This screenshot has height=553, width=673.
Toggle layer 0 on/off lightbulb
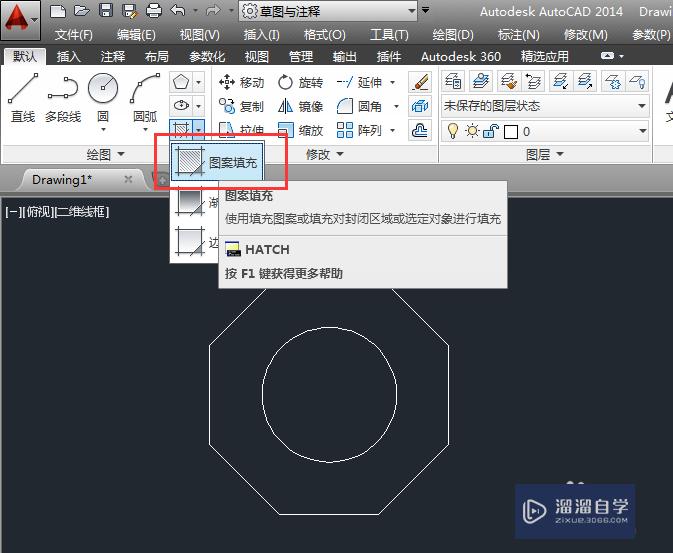pyautogui.click(x=452, y=131)
